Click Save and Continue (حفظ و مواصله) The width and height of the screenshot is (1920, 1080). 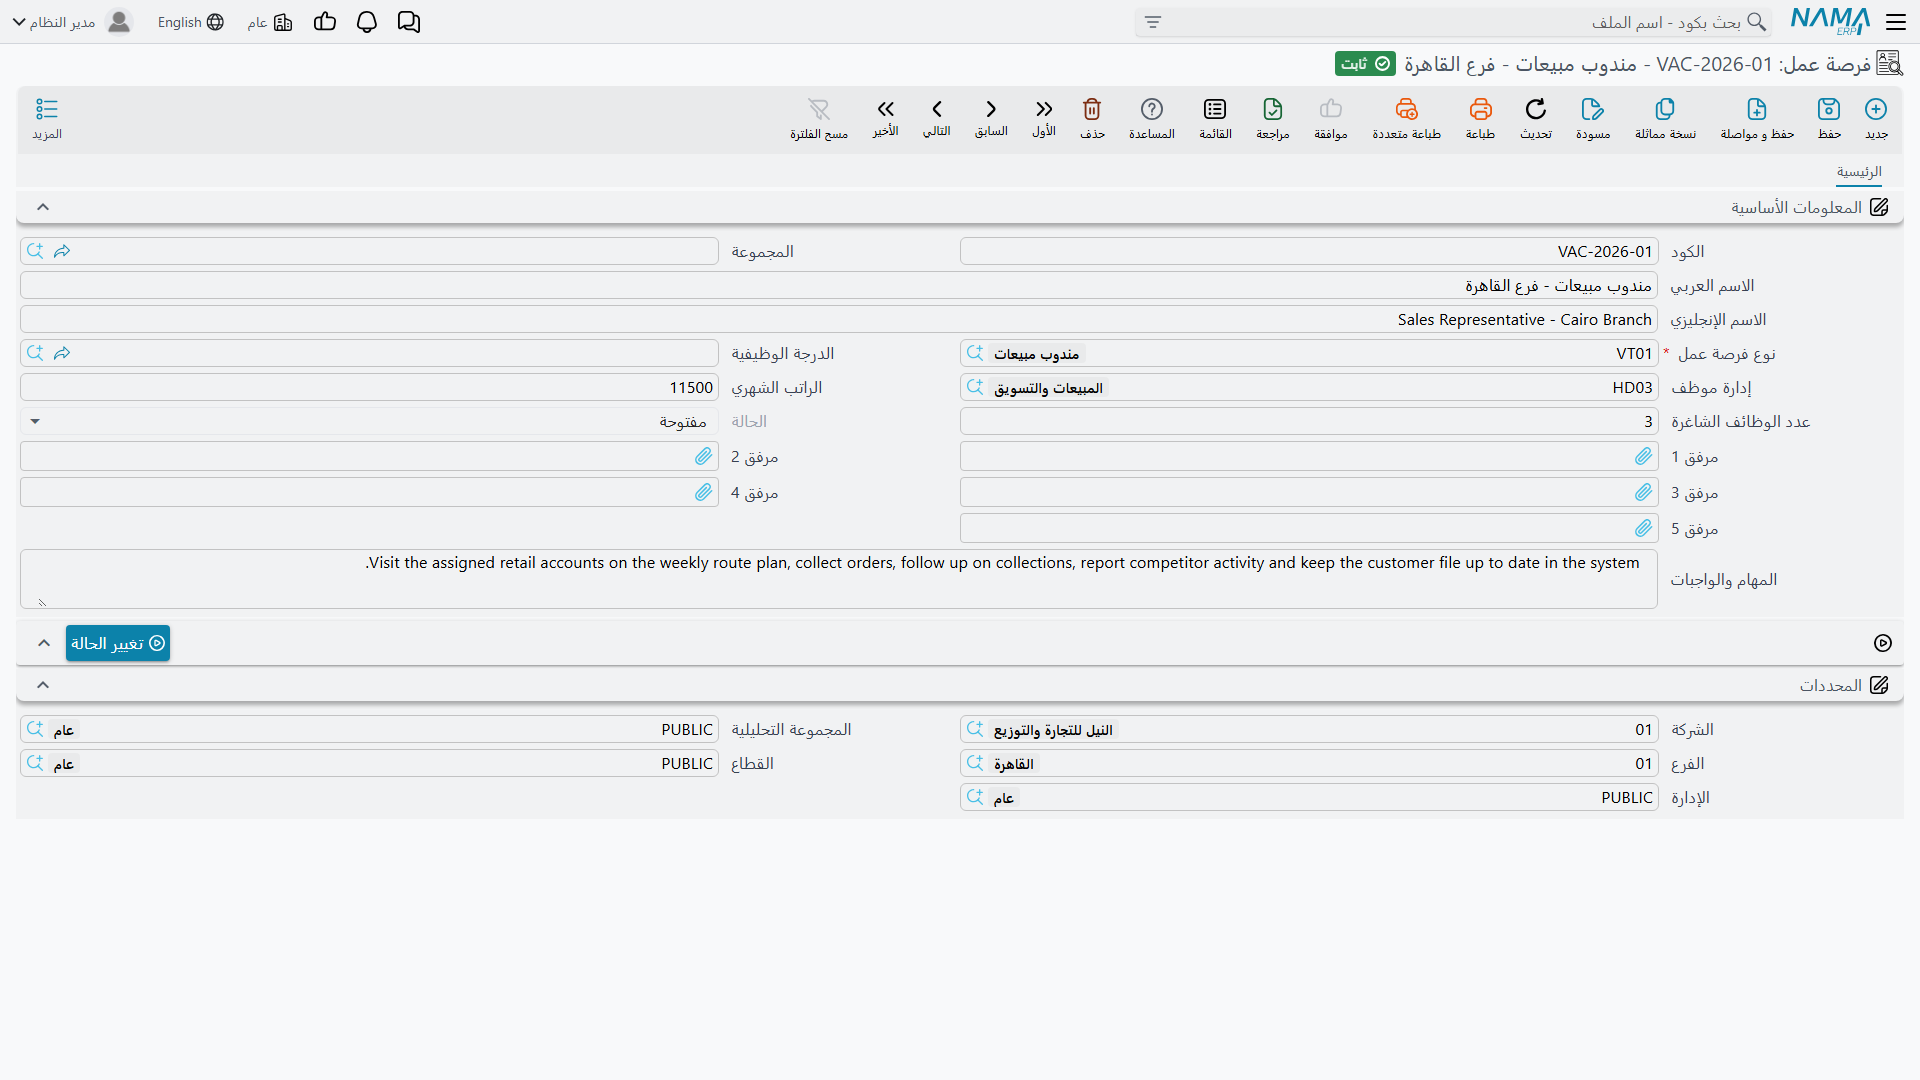pos(1757,118)
